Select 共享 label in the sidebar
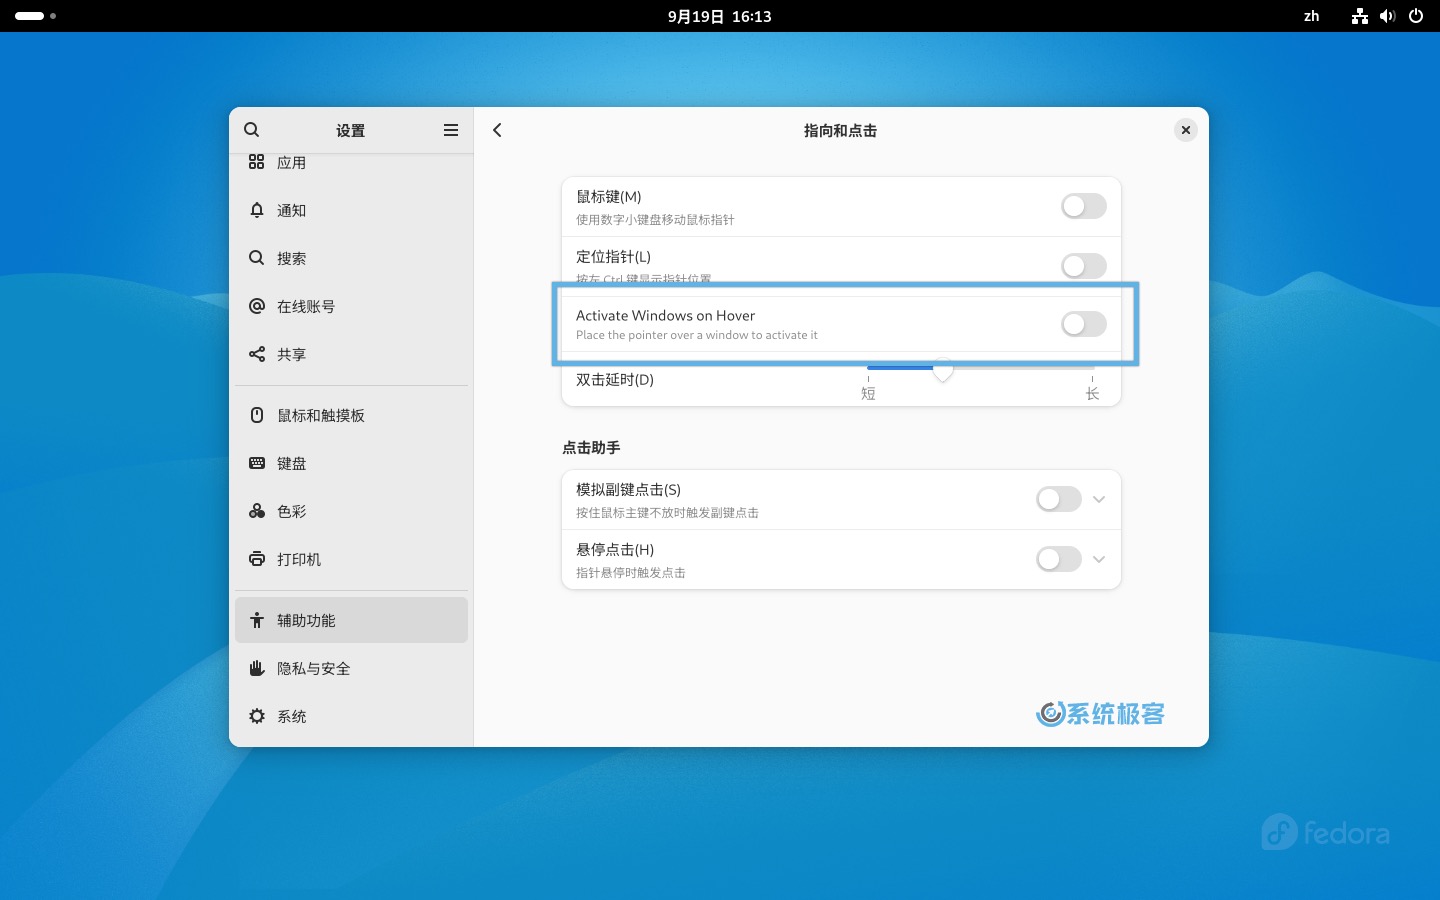 point(291,354)
